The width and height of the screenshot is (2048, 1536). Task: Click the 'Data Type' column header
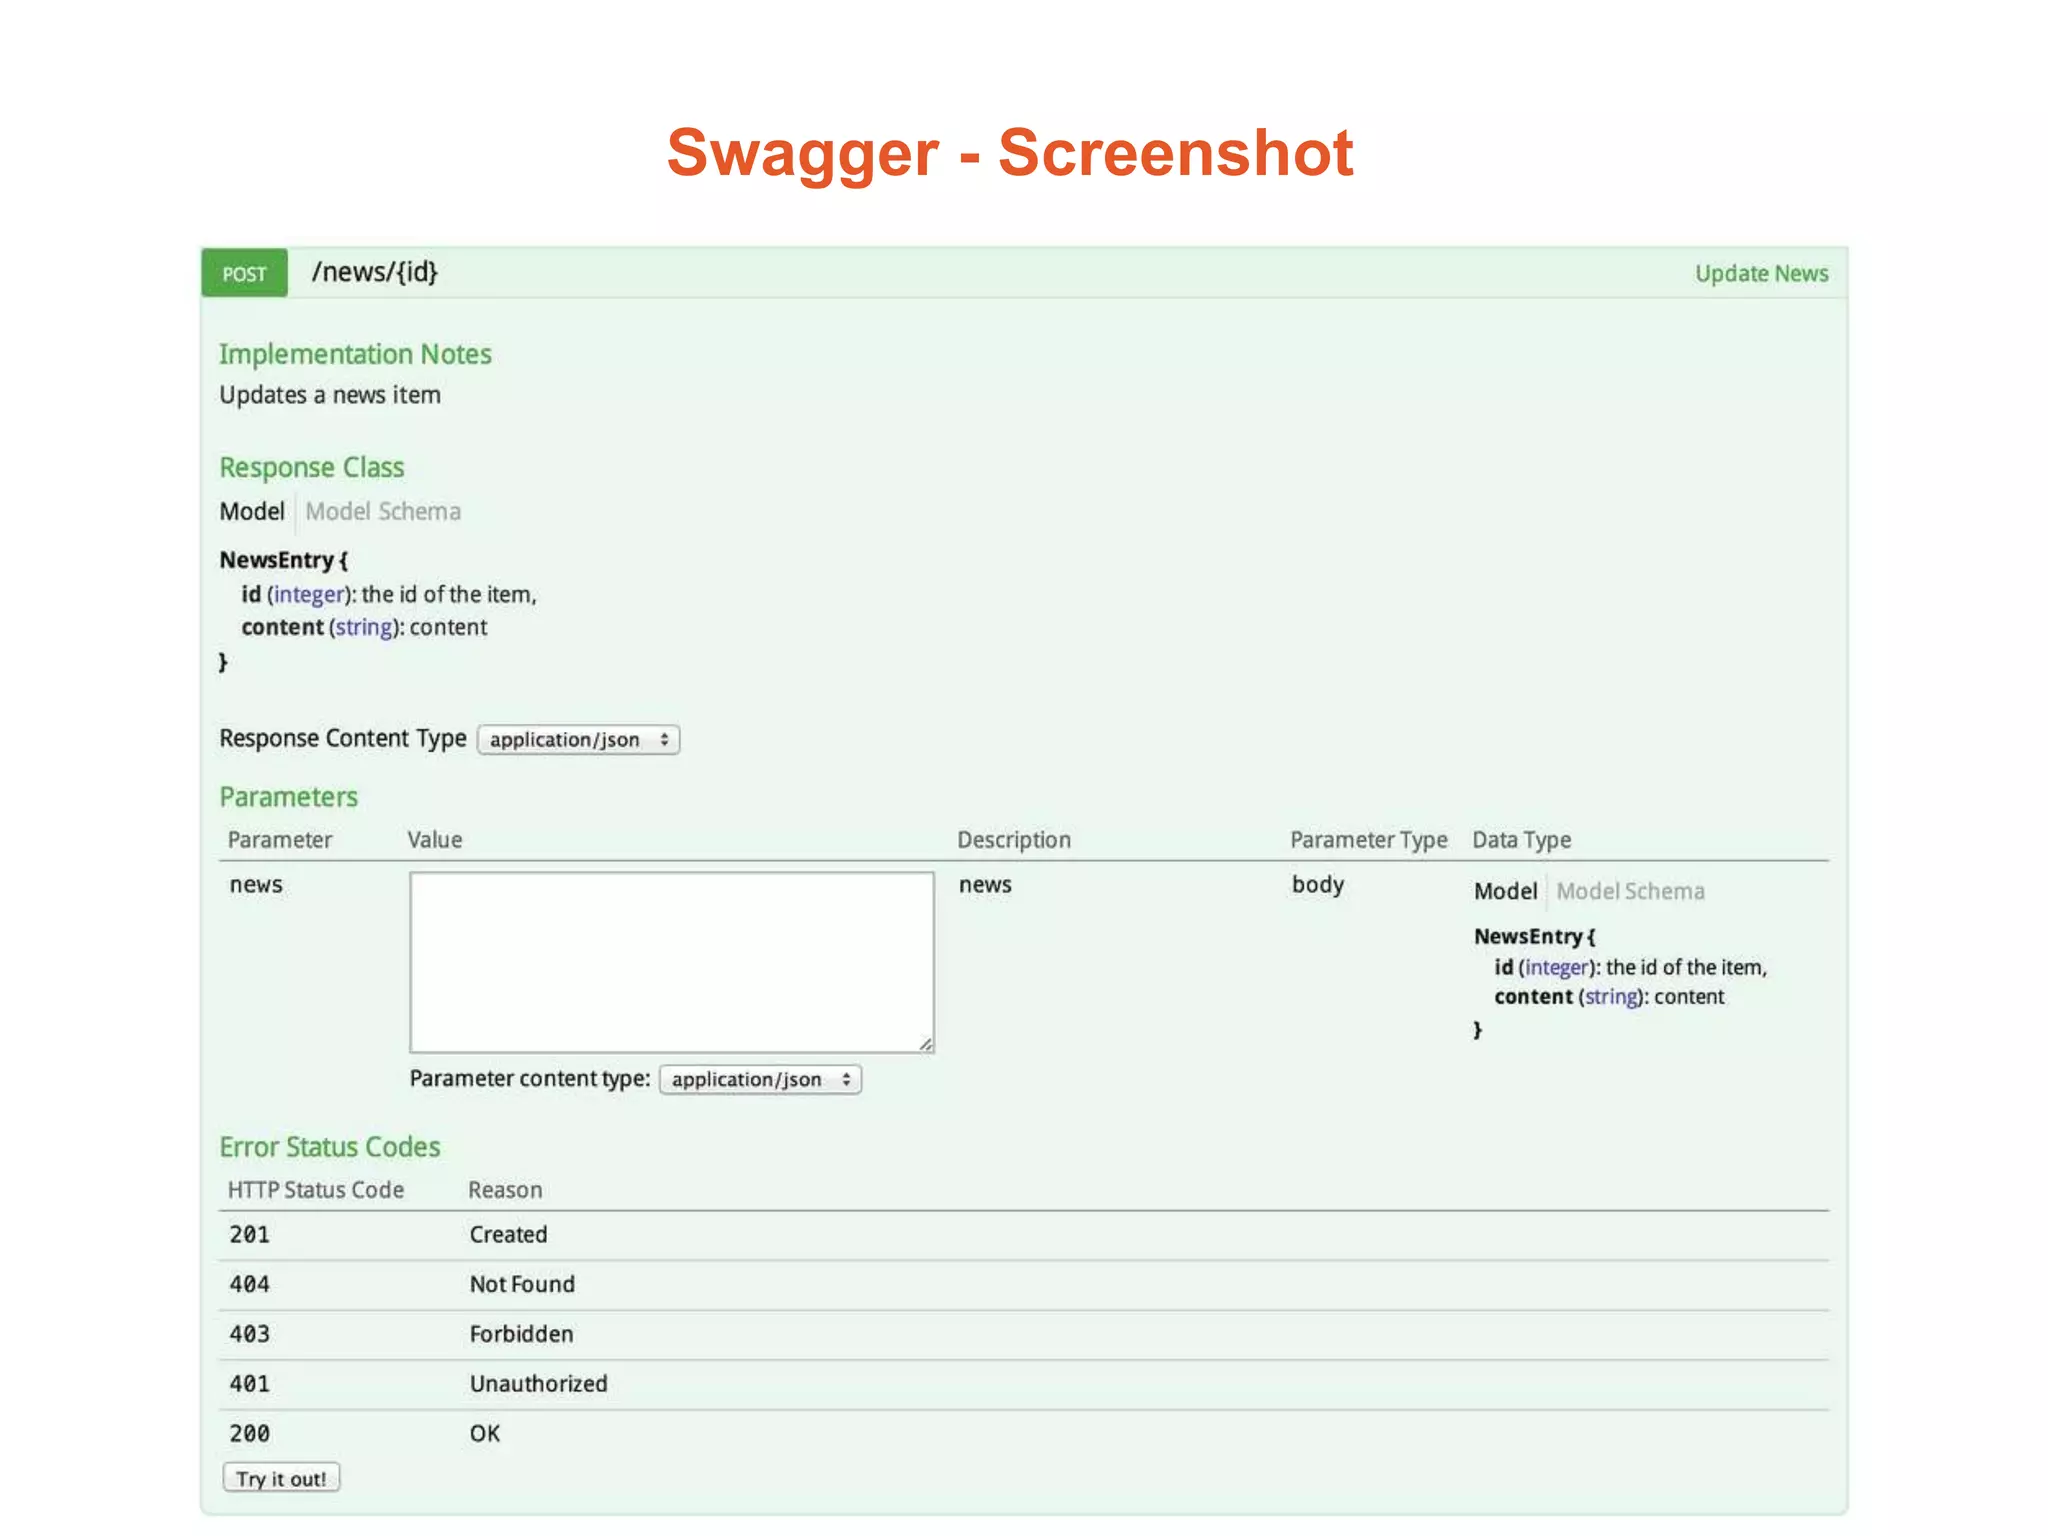point(1521,840)
